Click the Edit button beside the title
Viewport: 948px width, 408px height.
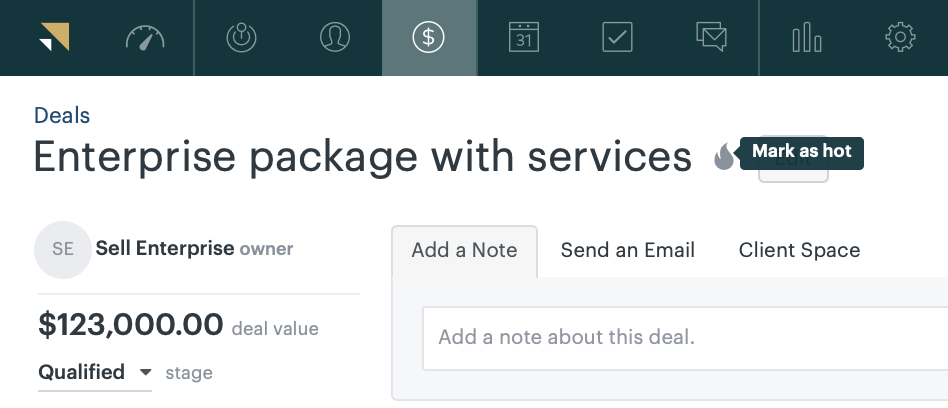pyautogui.click(x=793, y=159)
